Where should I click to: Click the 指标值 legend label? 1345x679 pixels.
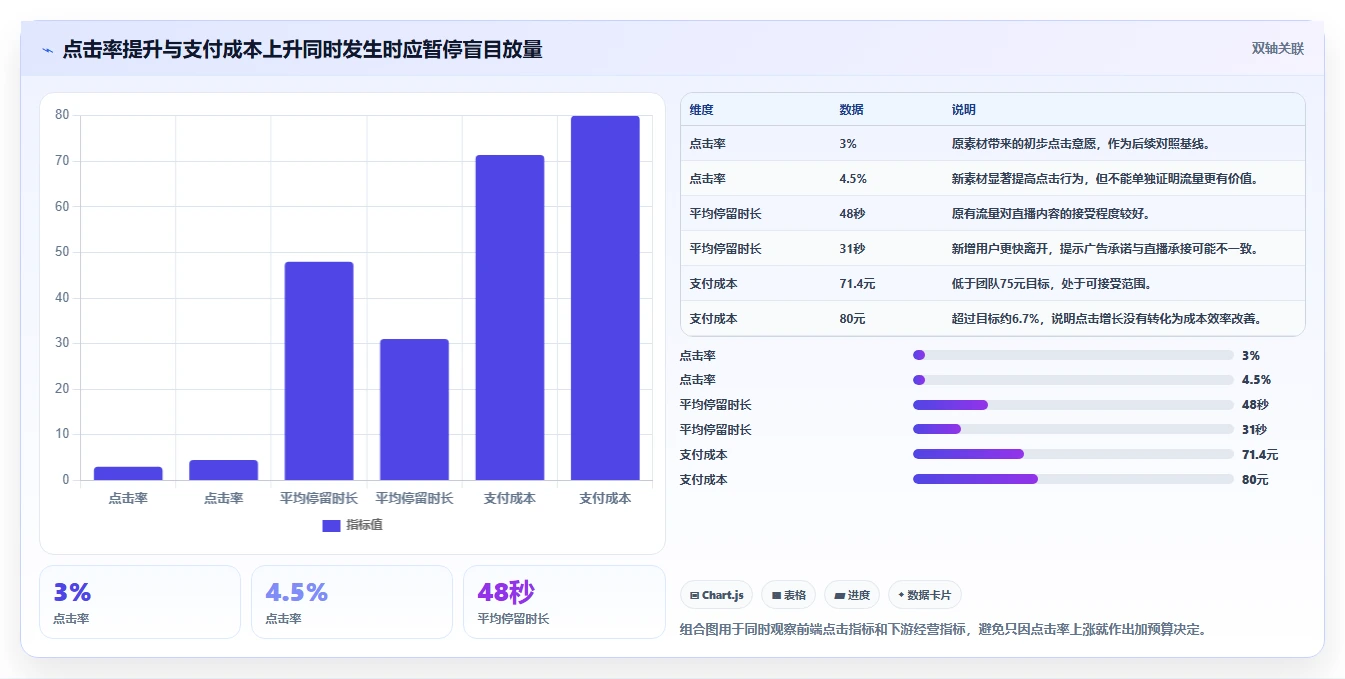point(364,525)
